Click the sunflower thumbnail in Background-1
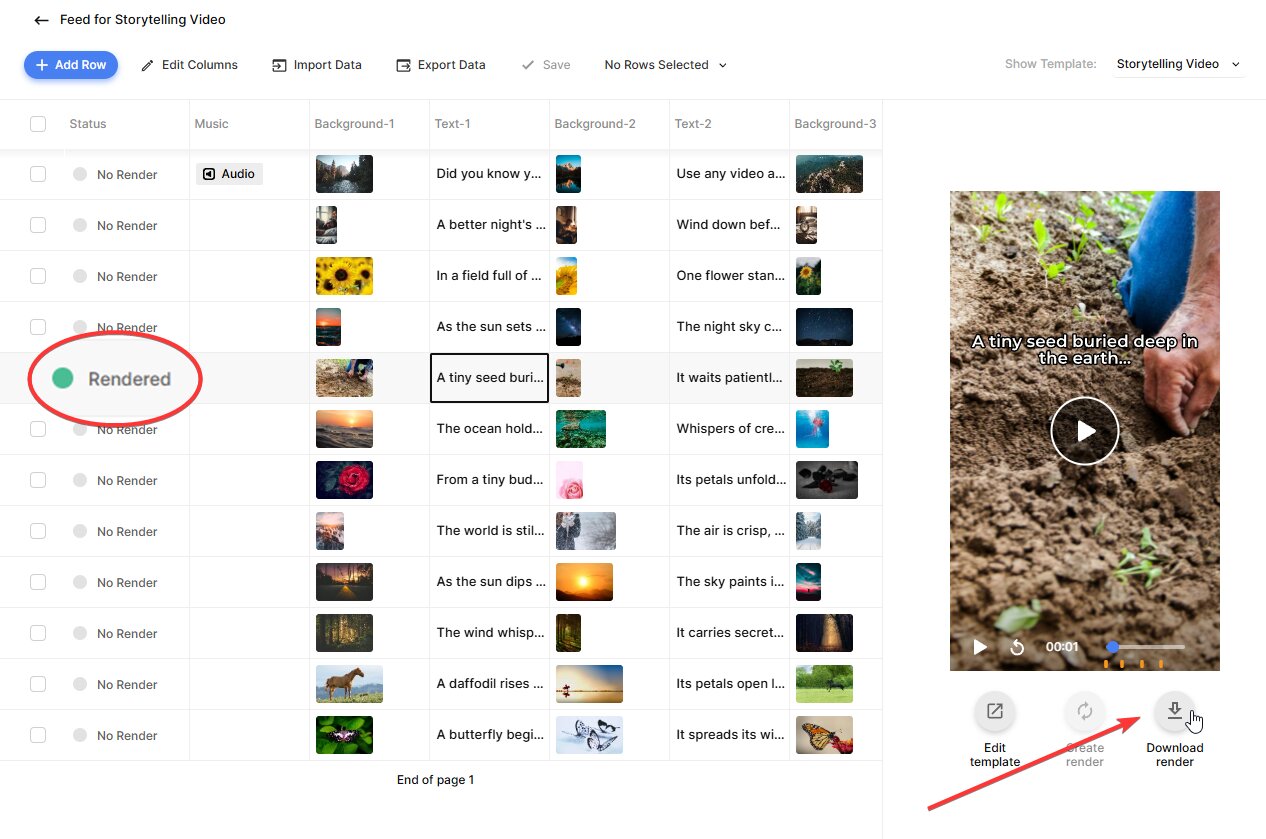Image resolution: width=1266 pixels, height=839 pixels. pos(344,276)
